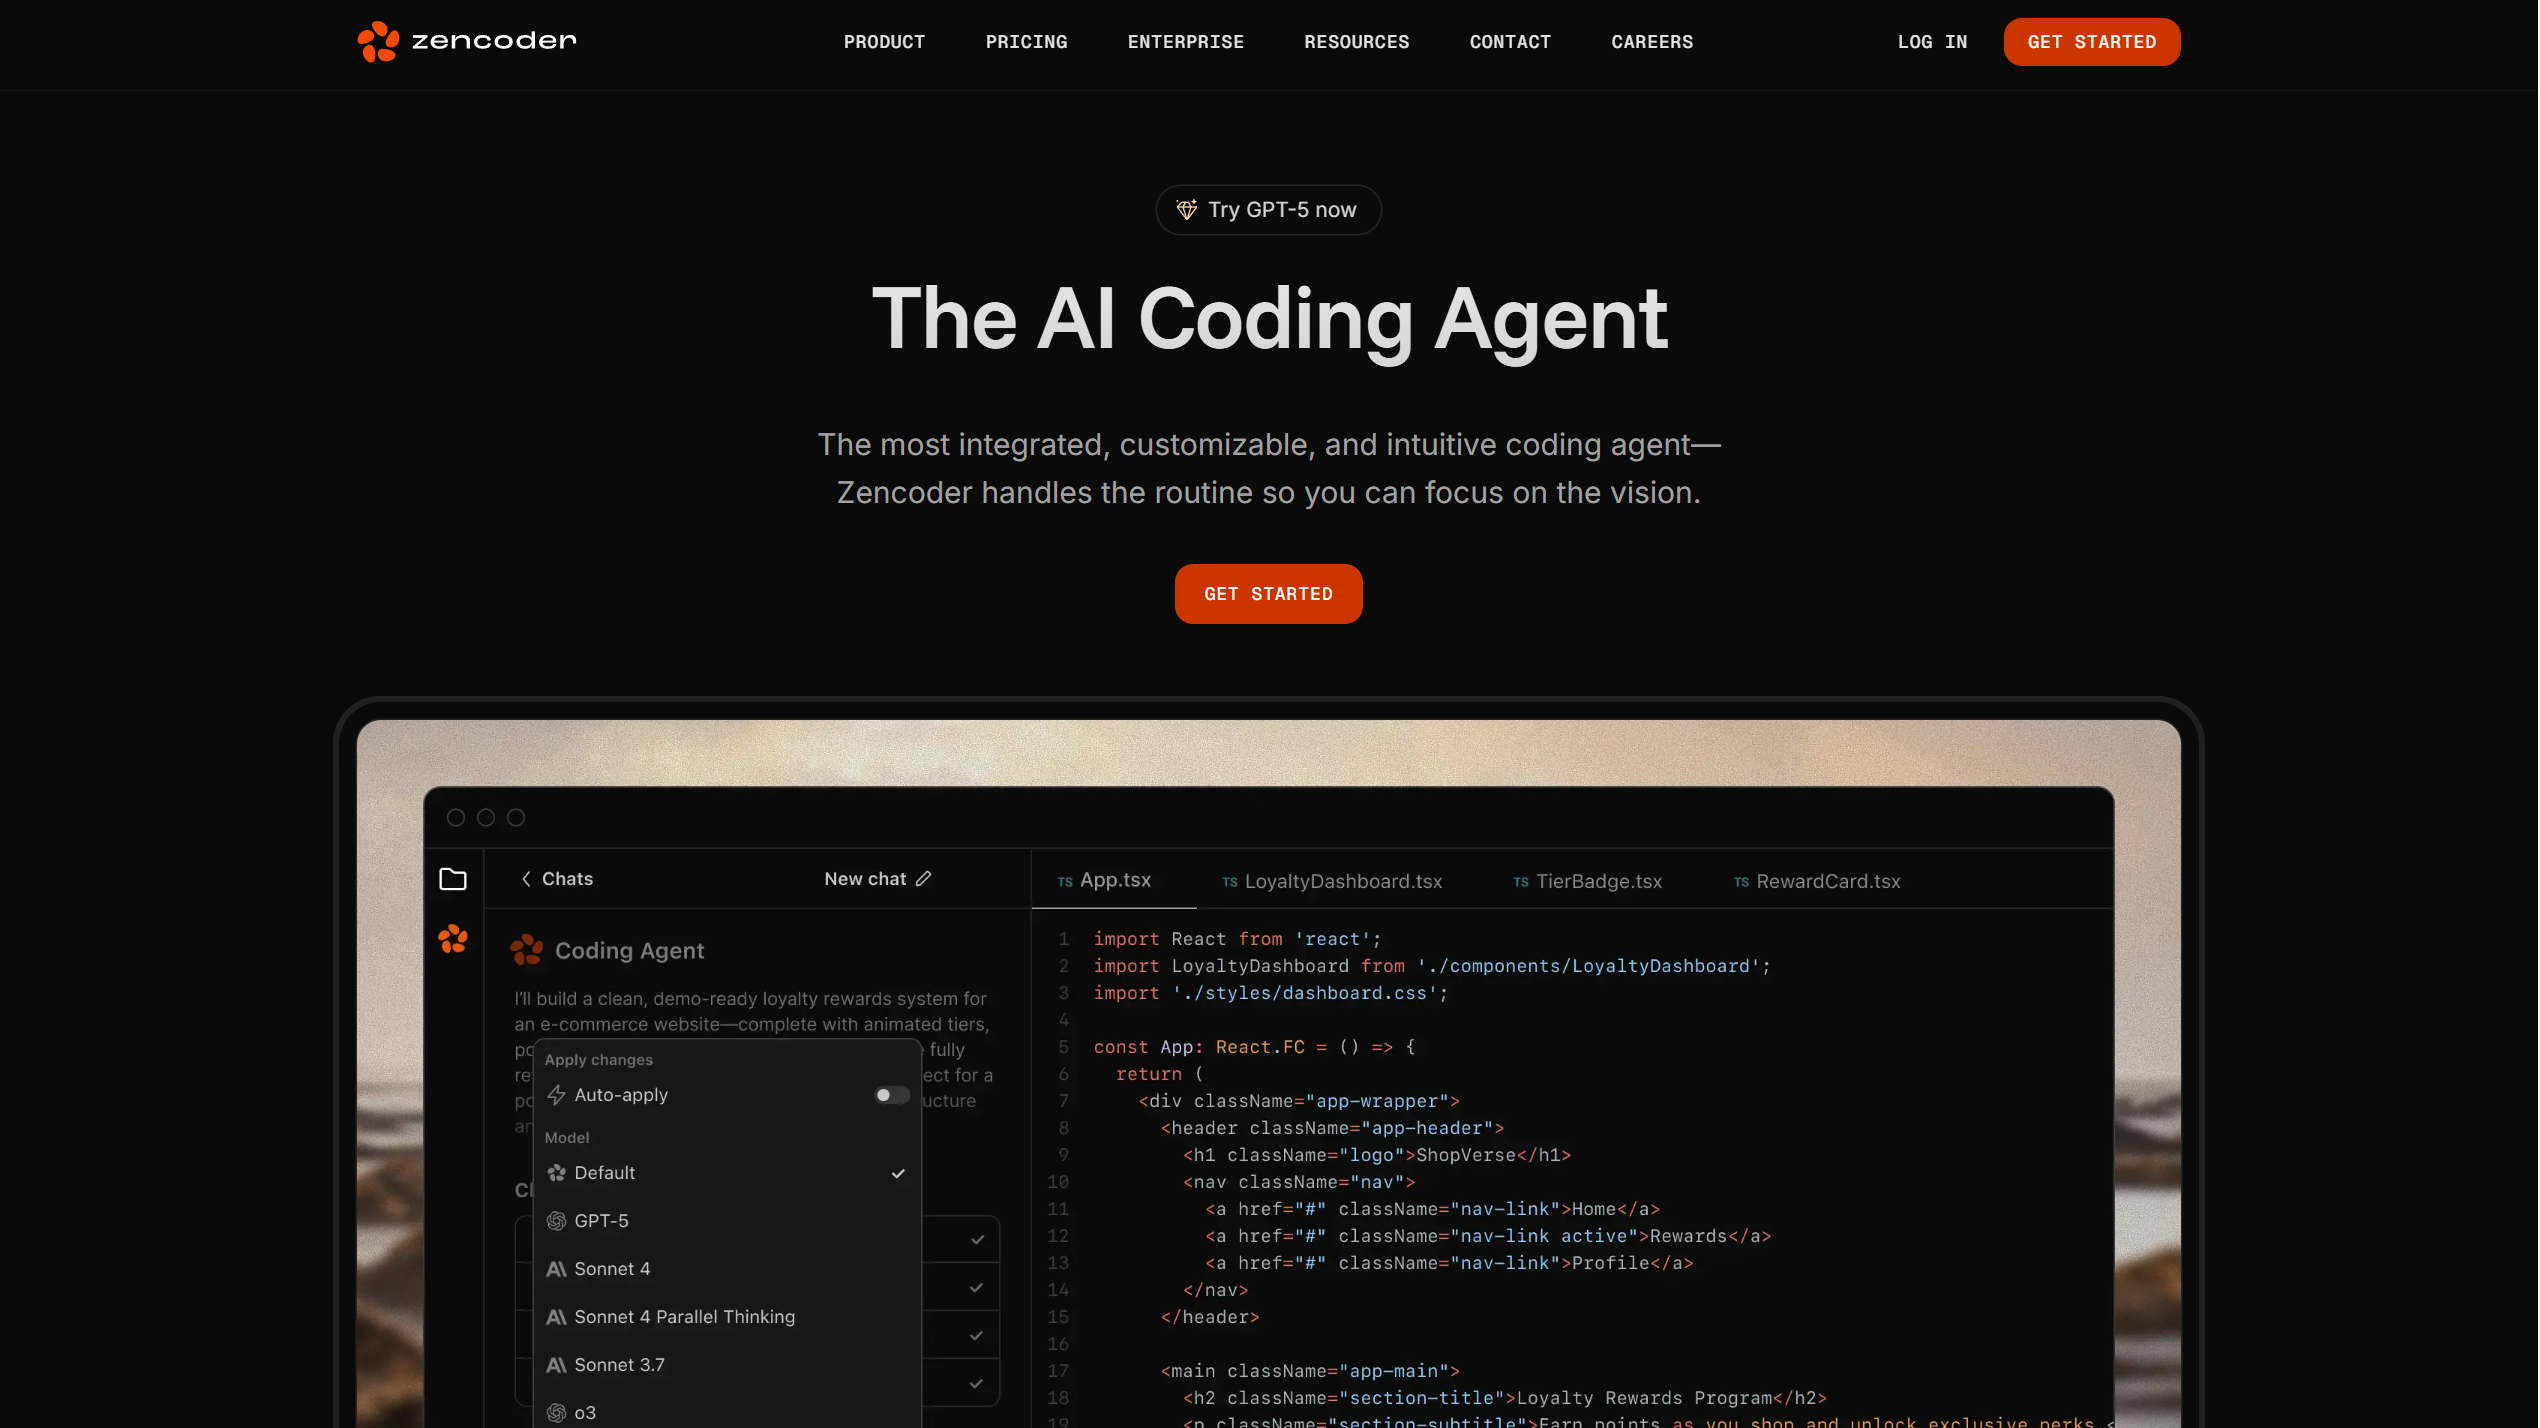Click the TS icon on RewardCard.tsx tab
Viewport: 2540px width, 1428px height.
1741,882
